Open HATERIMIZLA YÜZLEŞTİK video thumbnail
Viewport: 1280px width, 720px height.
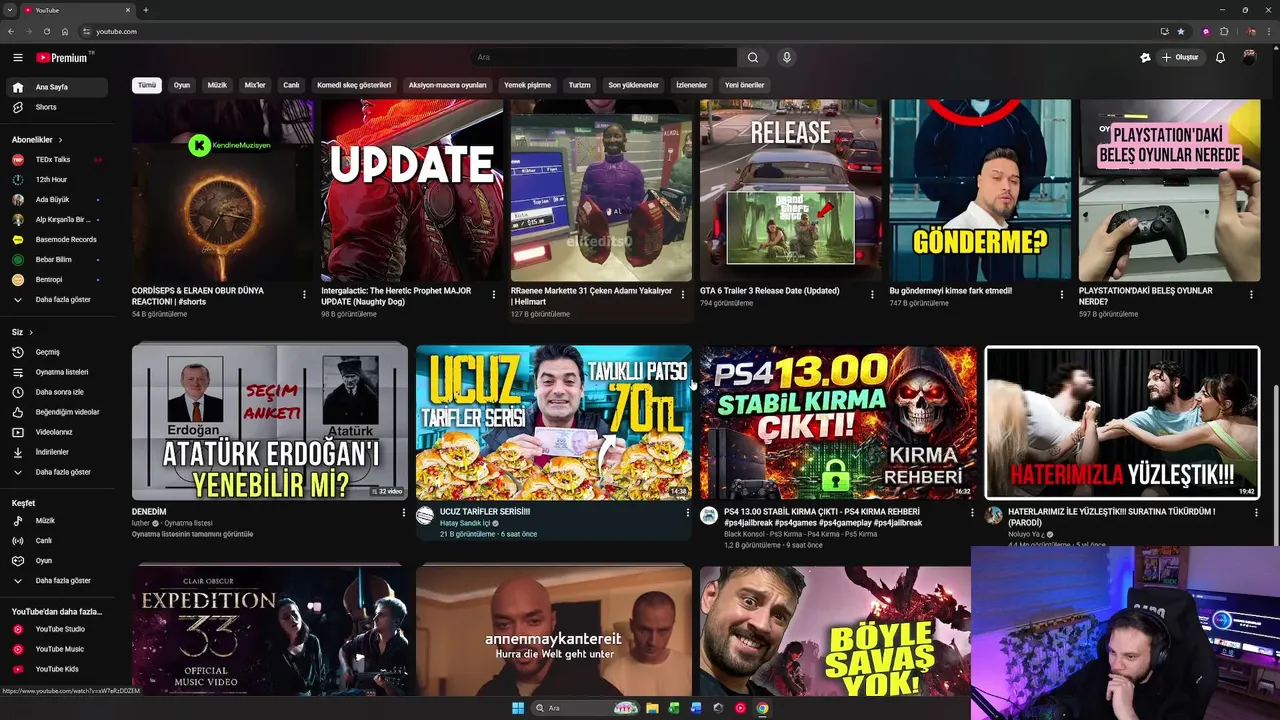(1122, 422)
